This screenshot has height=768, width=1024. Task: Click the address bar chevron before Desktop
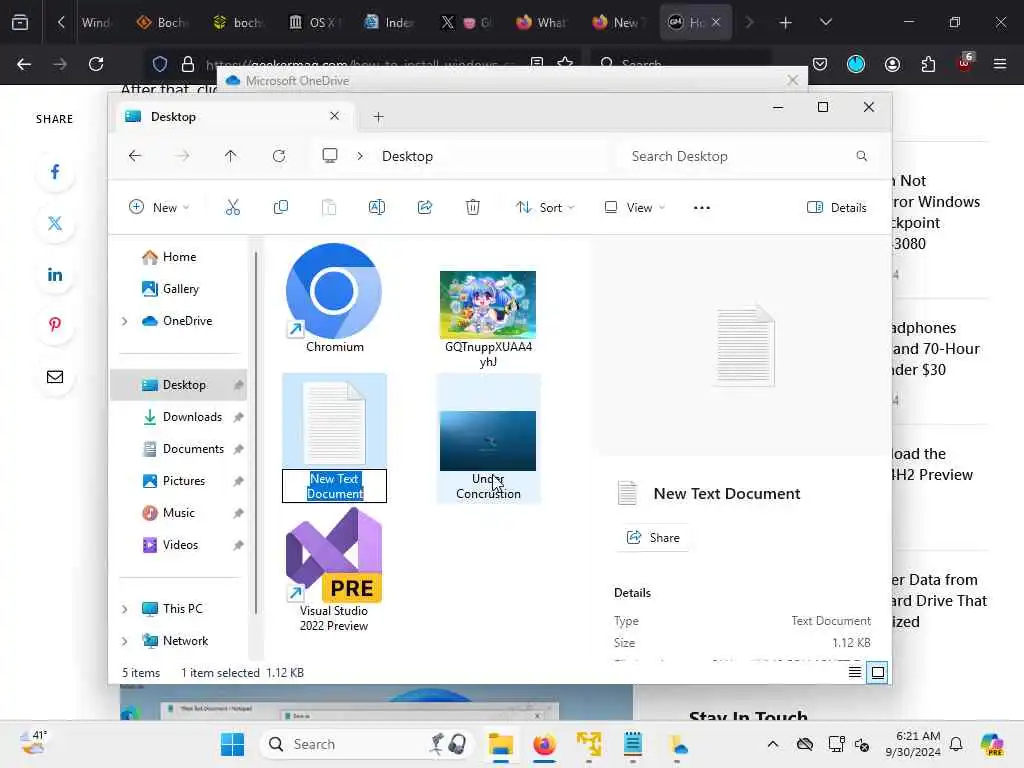[x=360, y=156]
